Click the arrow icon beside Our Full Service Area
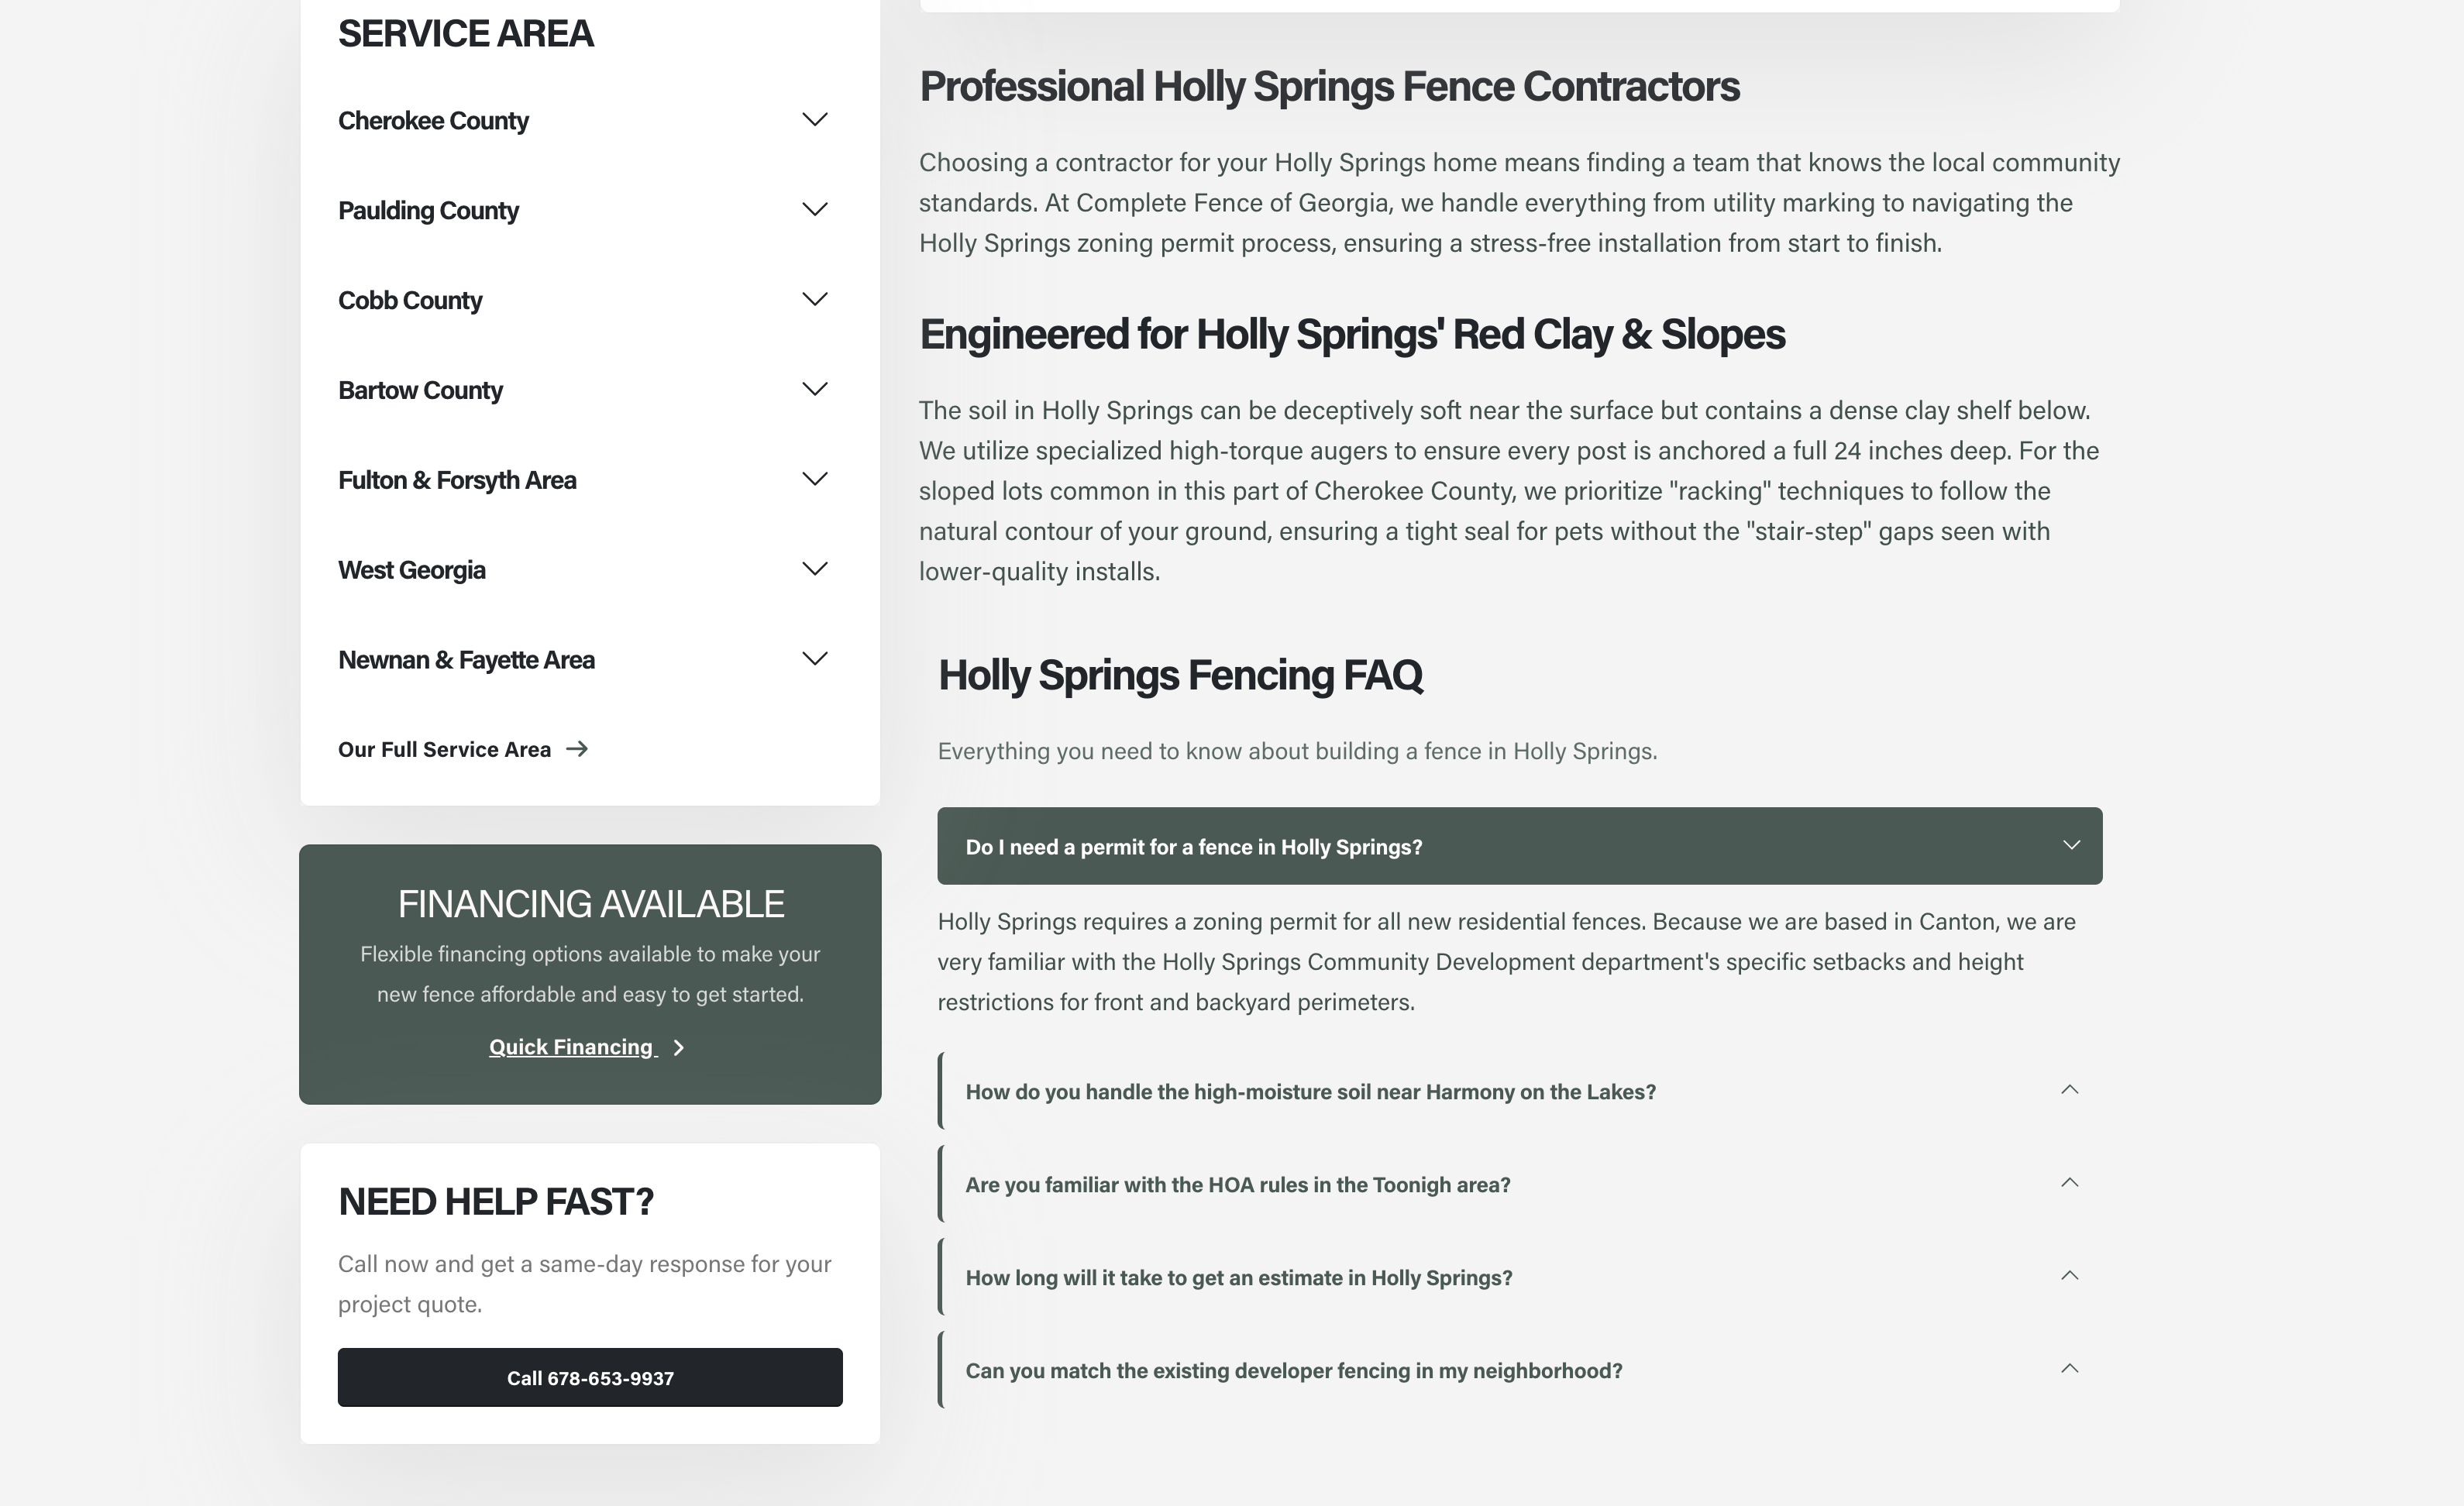This screenshot has height=1506, width=2464. (x=578, y=748)
